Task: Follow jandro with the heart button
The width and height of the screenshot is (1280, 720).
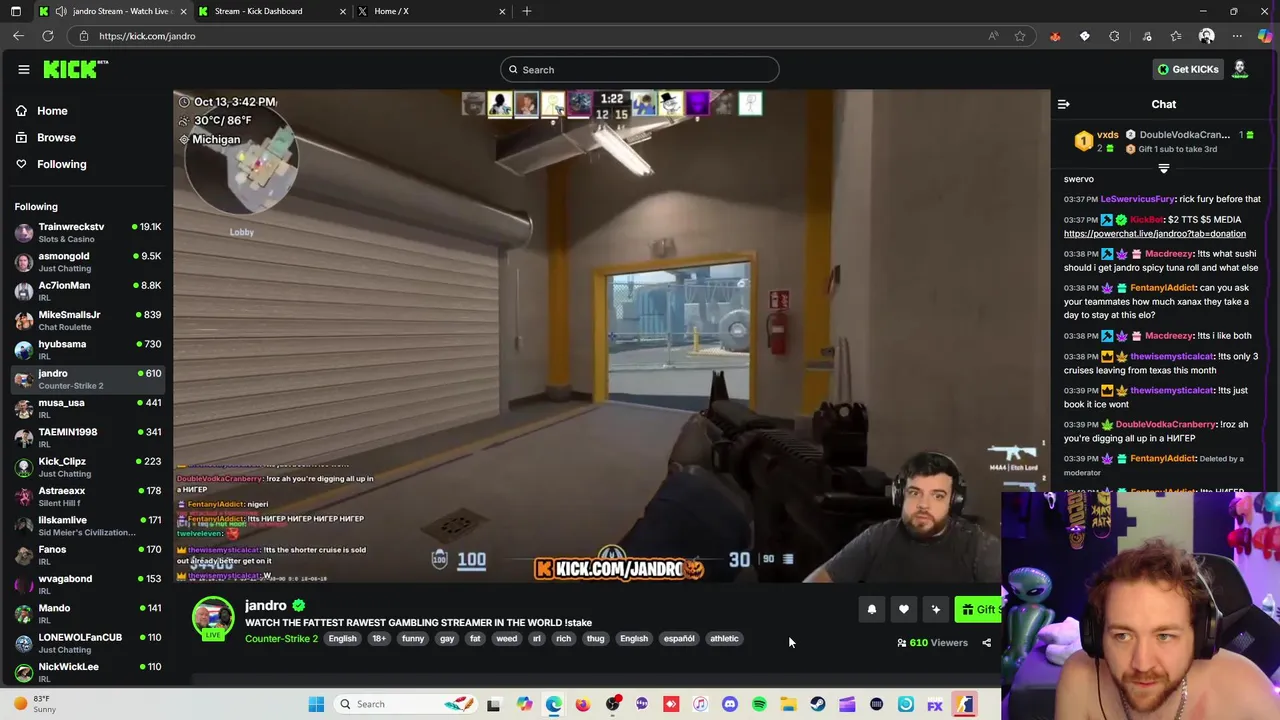Action: tap(904, 609)
